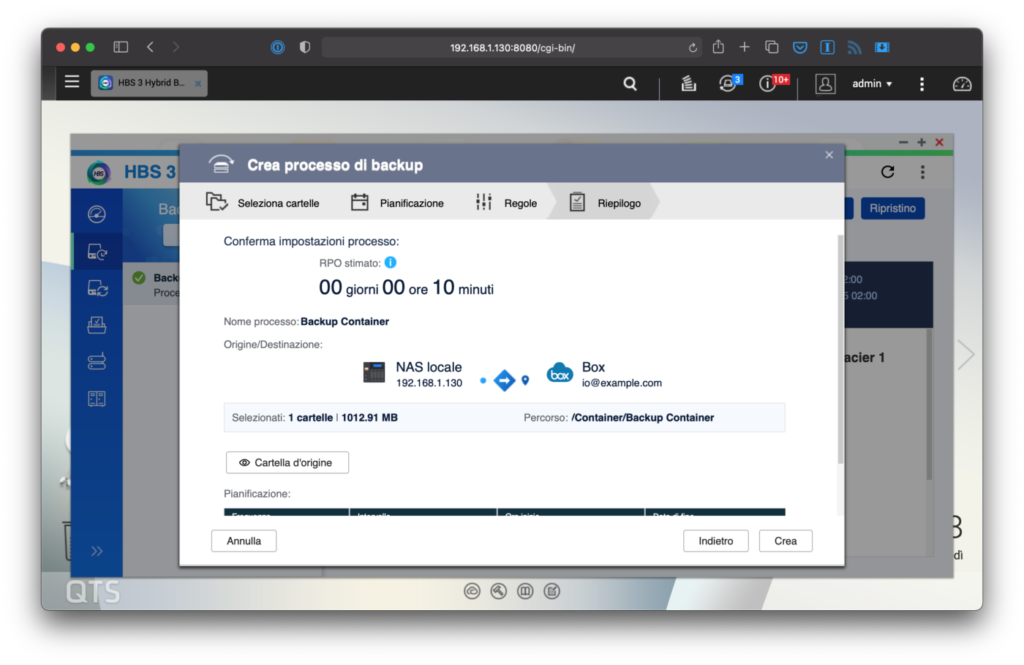Open the Resource Monitor gauge icon
1024x665 pixels.
tap(961, 84)
